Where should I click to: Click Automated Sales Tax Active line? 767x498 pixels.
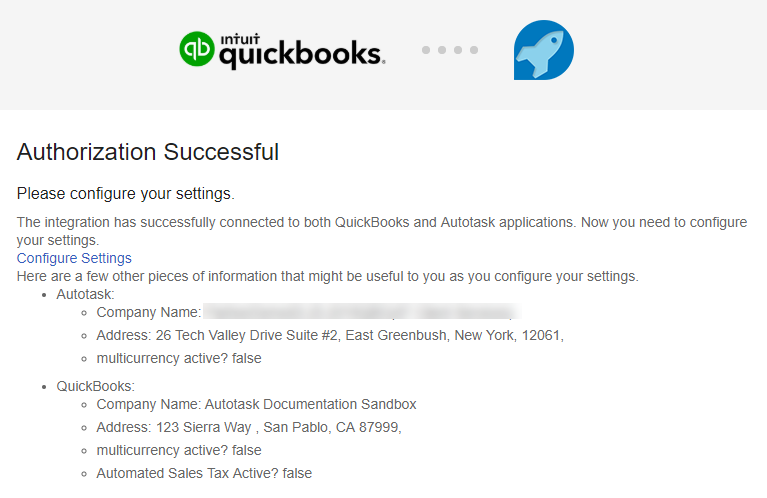point(204,473)
